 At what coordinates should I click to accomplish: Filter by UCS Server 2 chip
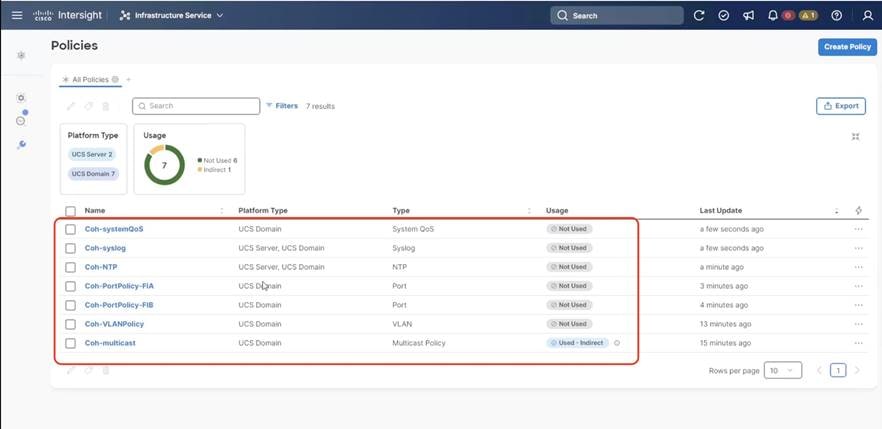click(92, 155)
